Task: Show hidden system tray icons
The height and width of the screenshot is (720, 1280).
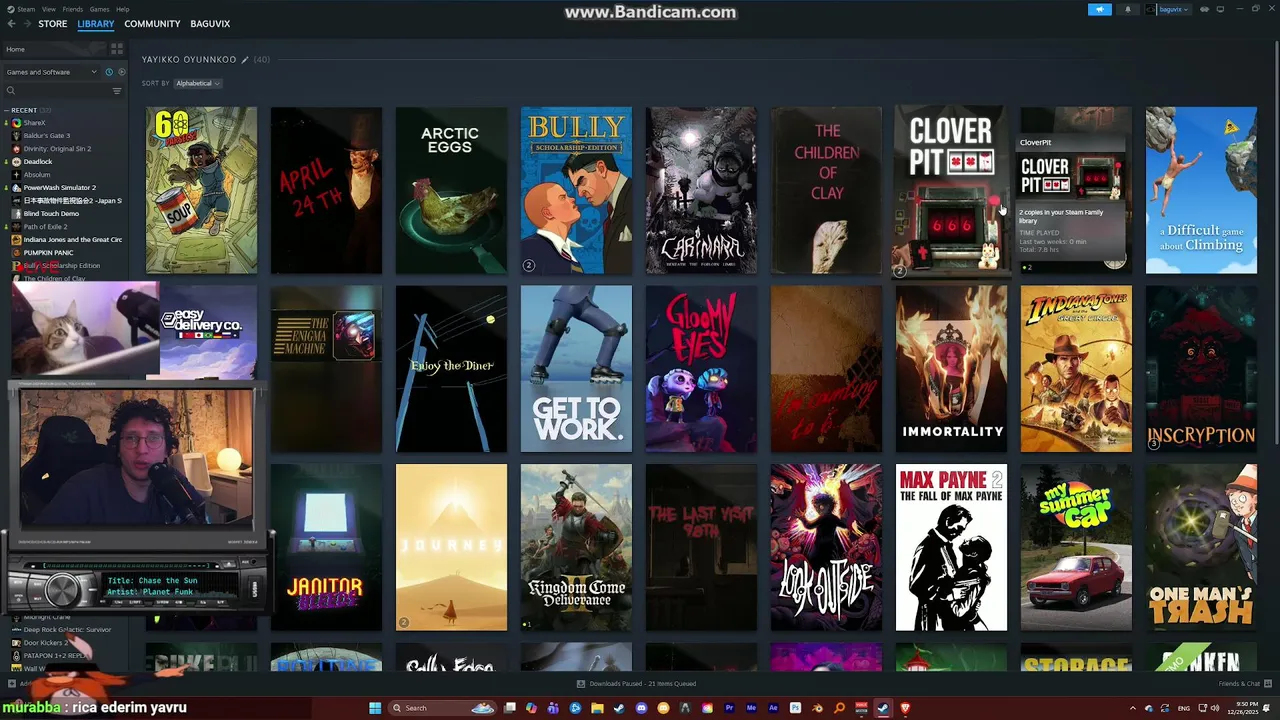Action: (x=1132, y=708)
